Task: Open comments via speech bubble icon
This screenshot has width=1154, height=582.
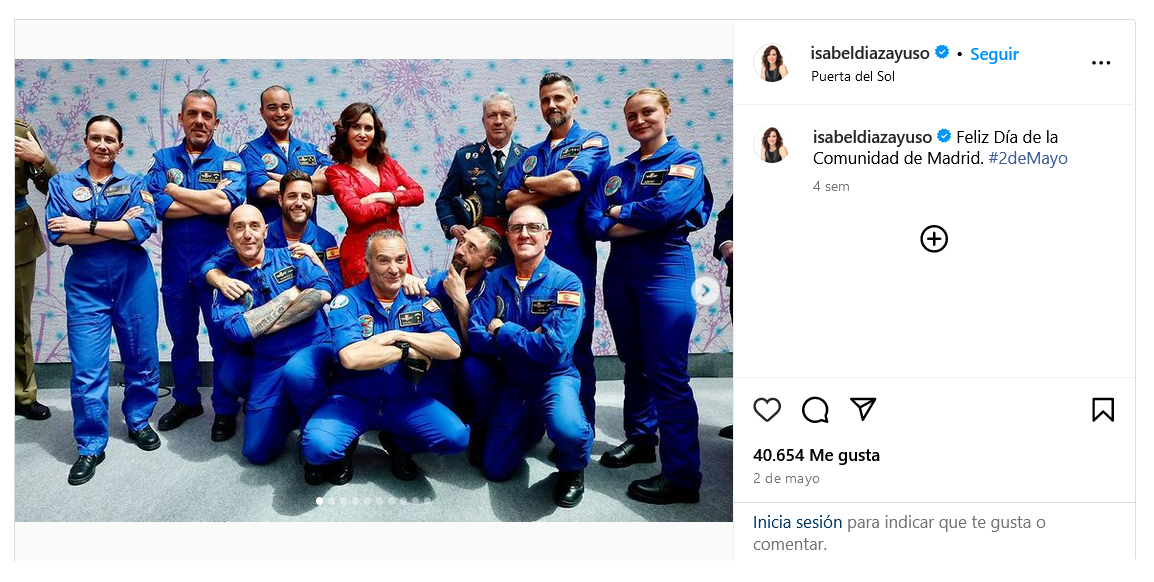Action: [815, 410]
